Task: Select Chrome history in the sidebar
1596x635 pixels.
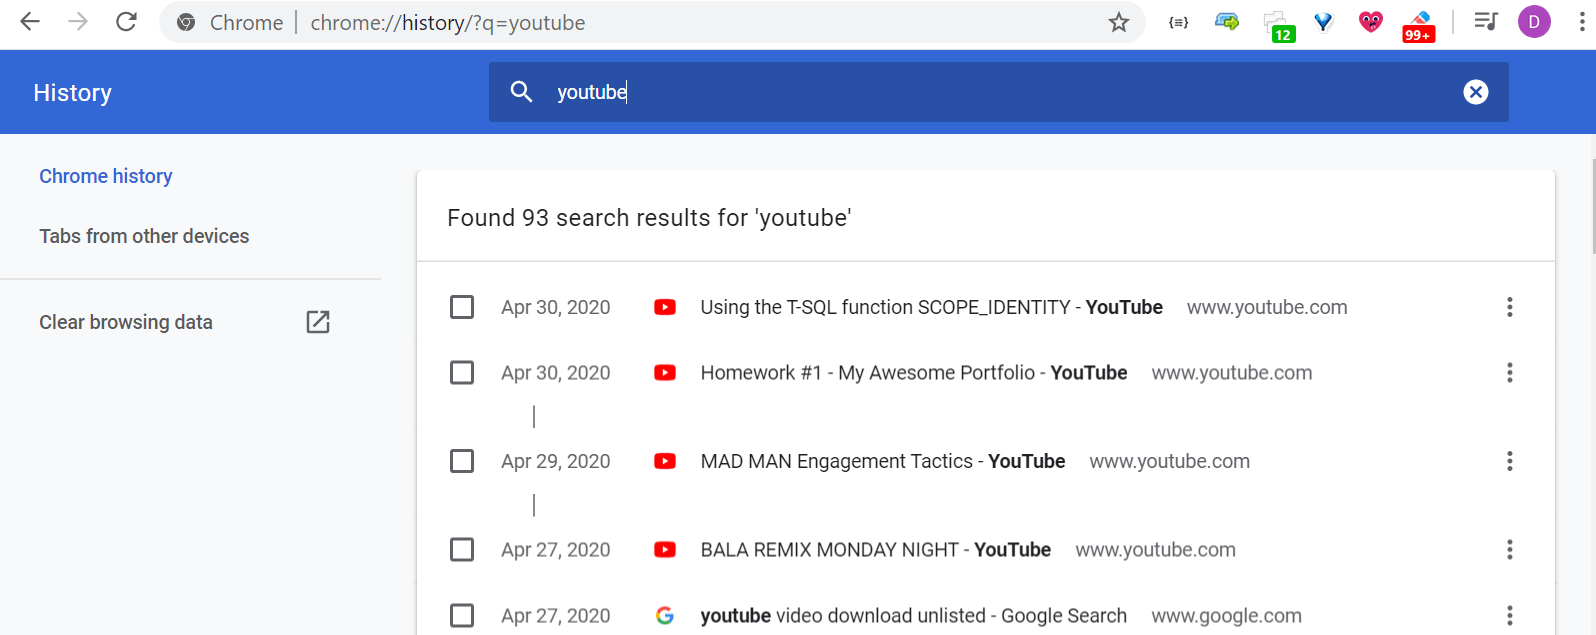Action: [106, 176]
